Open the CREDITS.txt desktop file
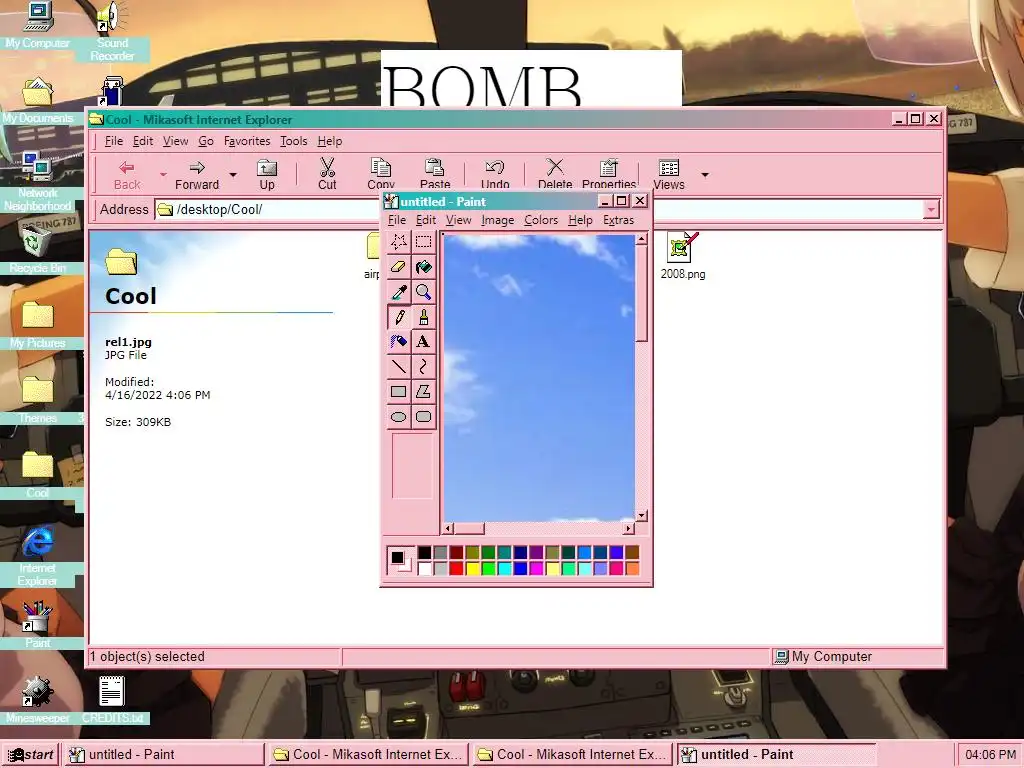Image resolution: width=1024 pixels, height=768 pixels. pyautogui.click(x=112, y=699)
